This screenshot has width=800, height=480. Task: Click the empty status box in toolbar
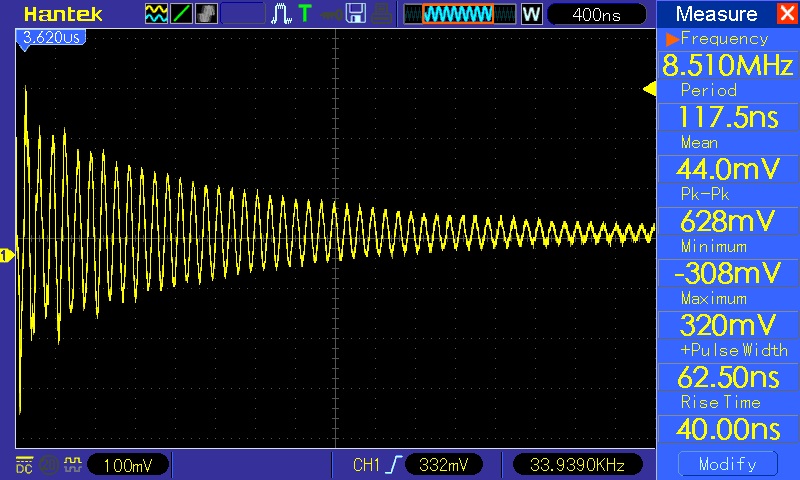[x=243, y=14]
